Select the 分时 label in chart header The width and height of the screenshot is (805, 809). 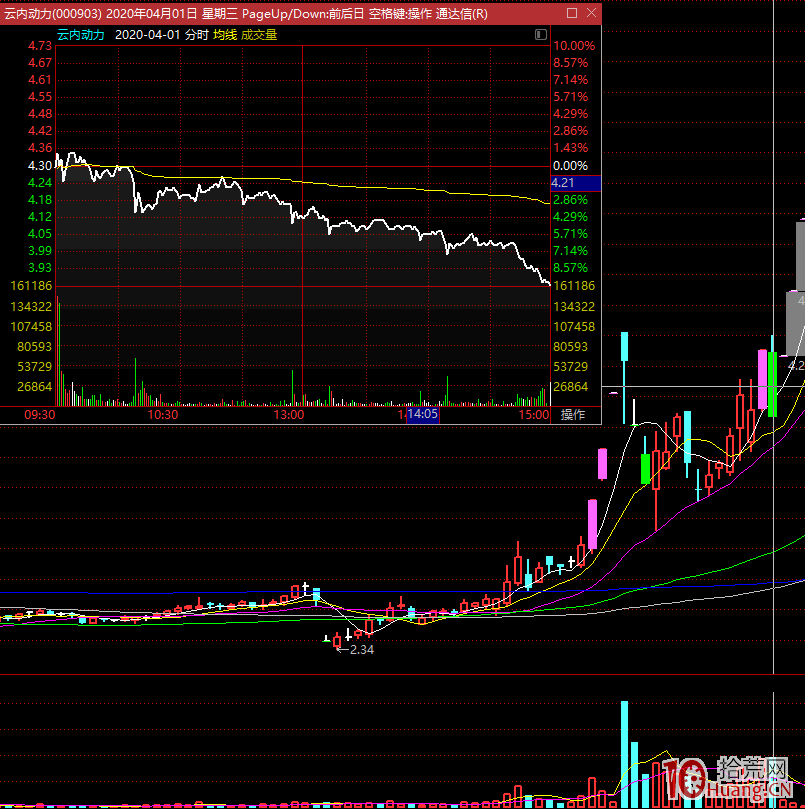point(197,34)
